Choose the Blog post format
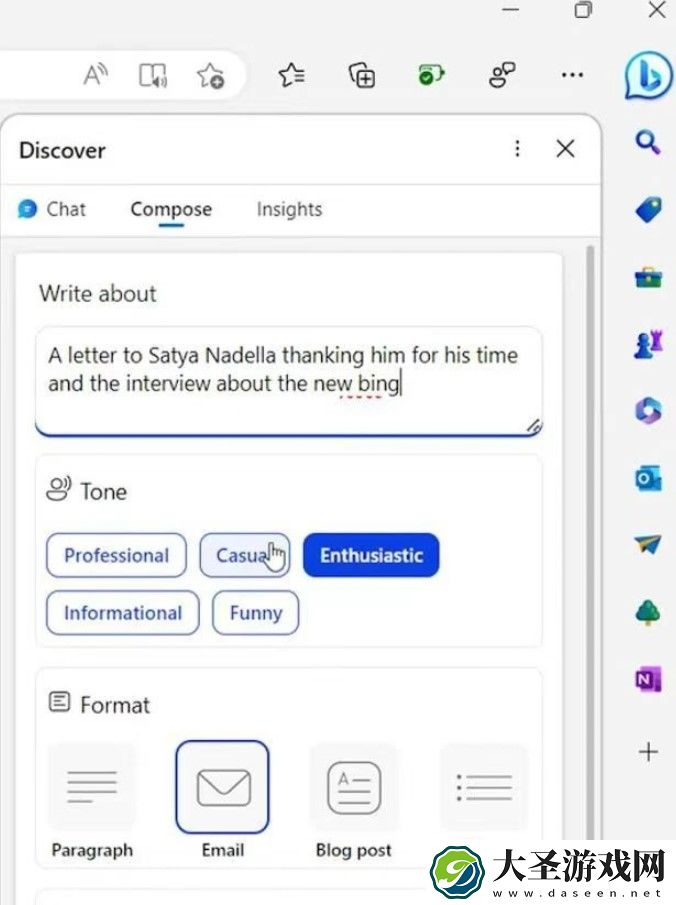The height and width of the screenshot is (905, 676). (x=354, y=801)
